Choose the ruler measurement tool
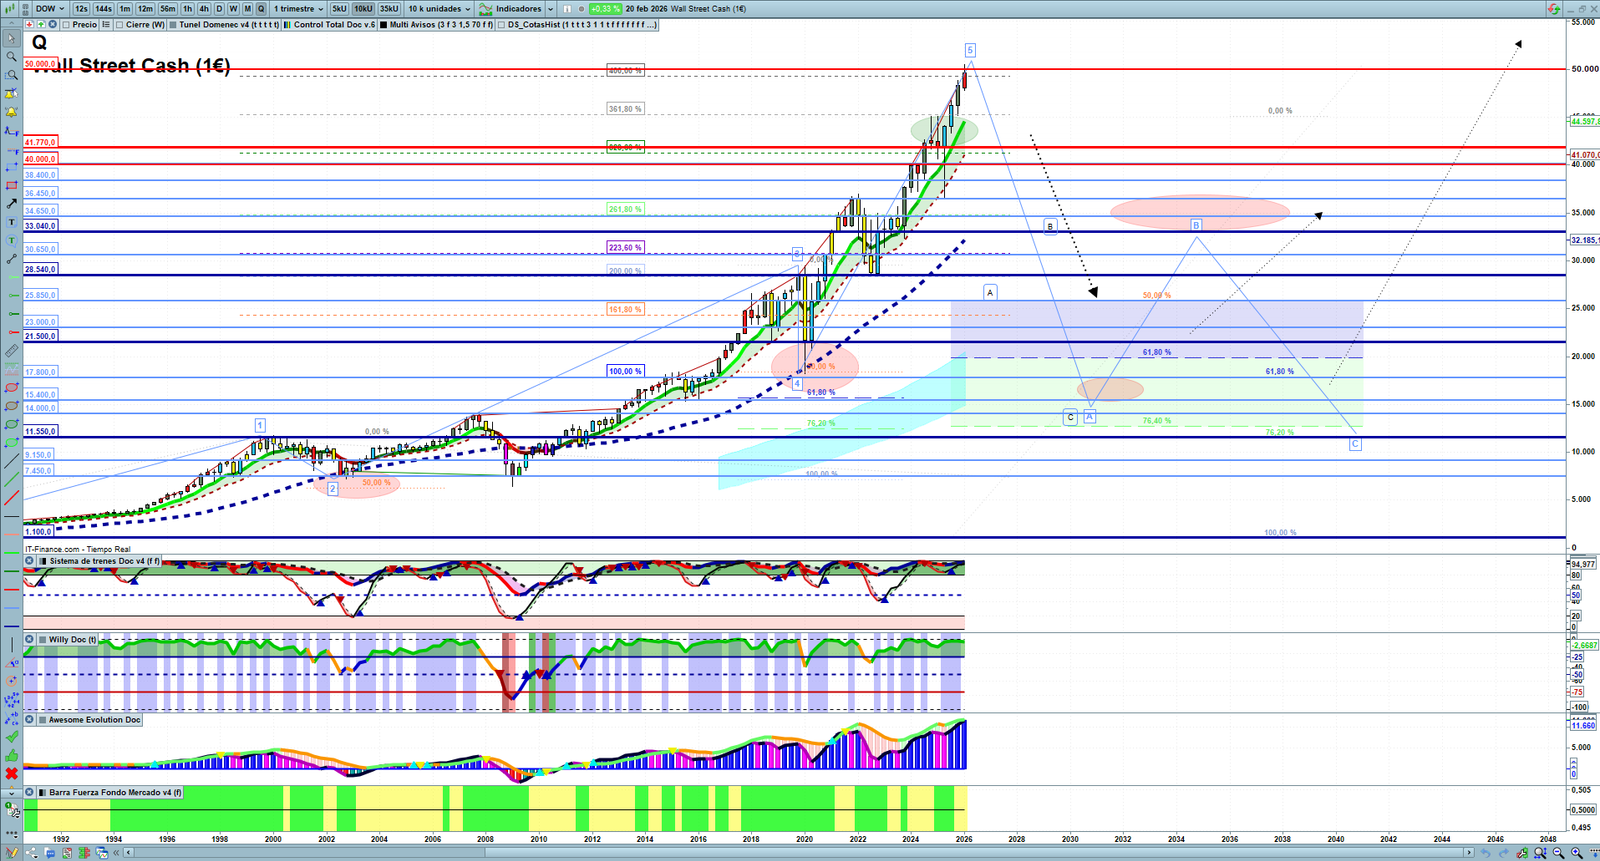The width and height of the screenshot is (1600, 861). pyautogui.click(x=11, y=351)
